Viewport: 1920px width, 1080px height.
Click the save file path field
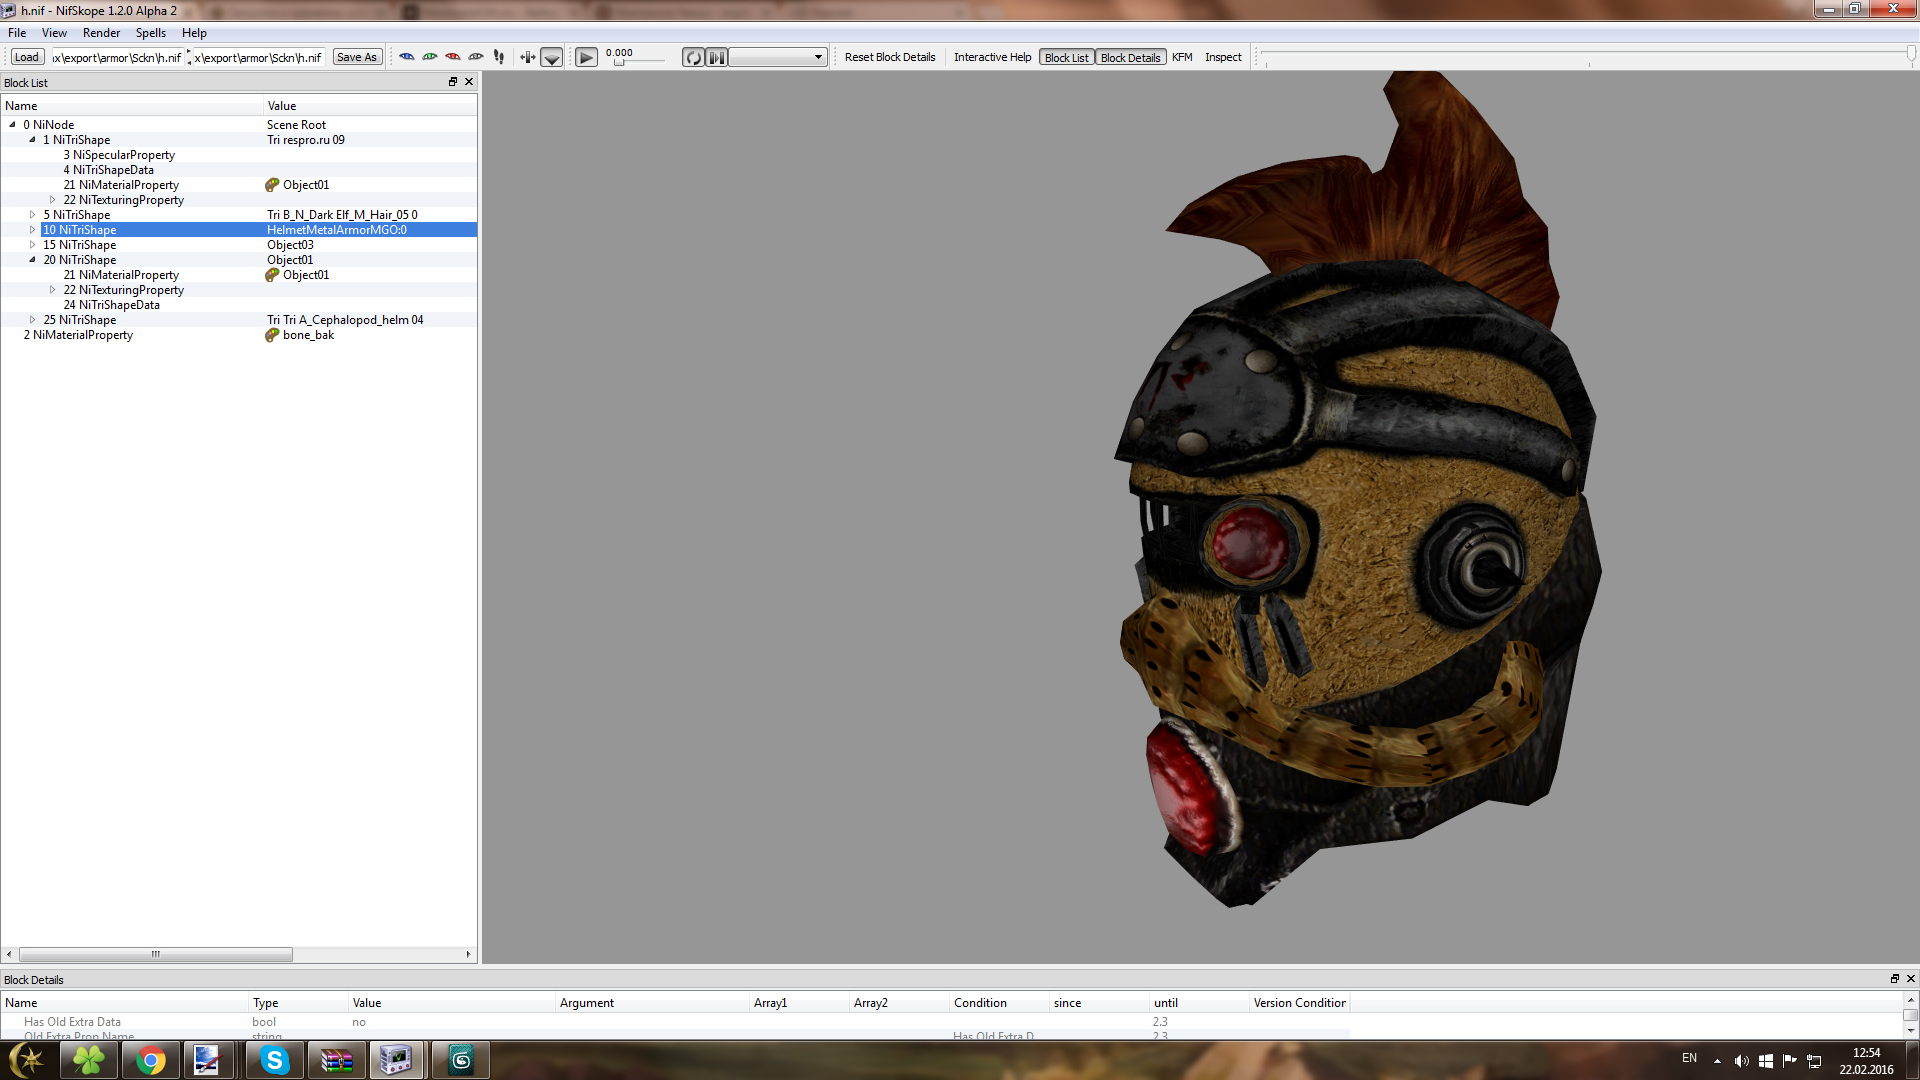[259, 57]
